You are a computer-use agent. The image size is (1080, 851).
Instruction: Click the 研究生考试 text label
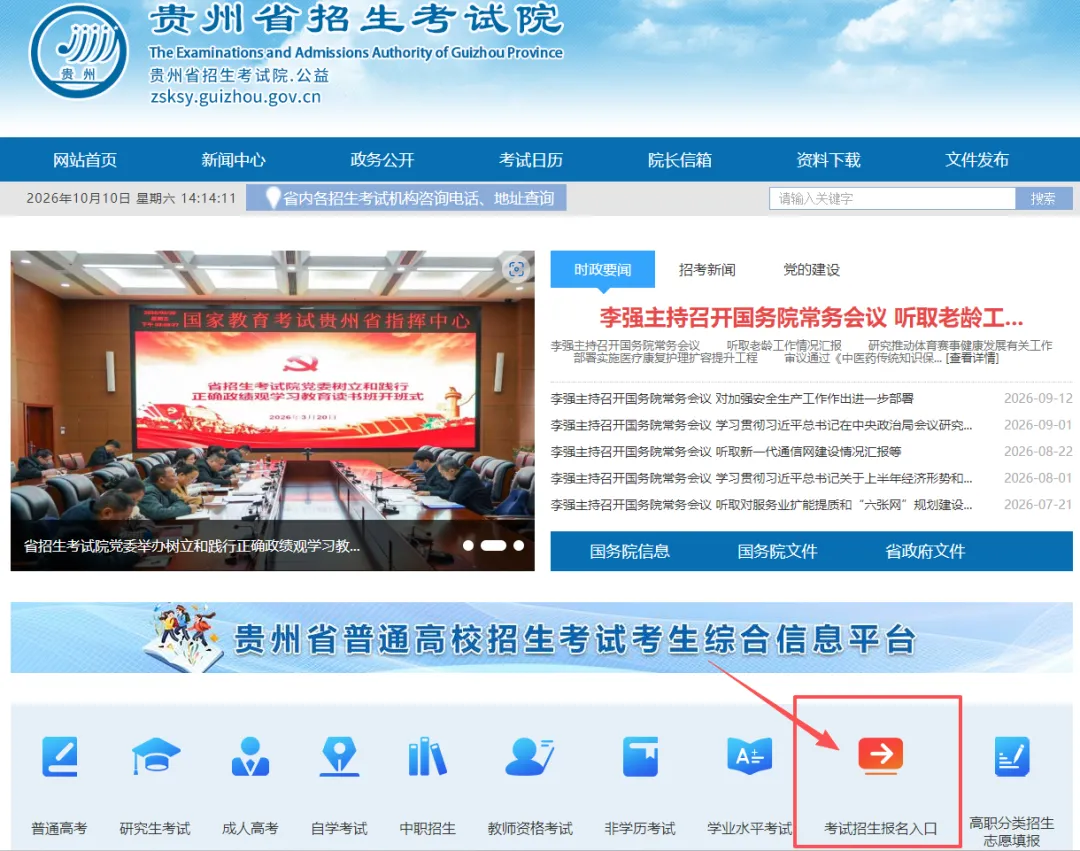coord(155,828)
